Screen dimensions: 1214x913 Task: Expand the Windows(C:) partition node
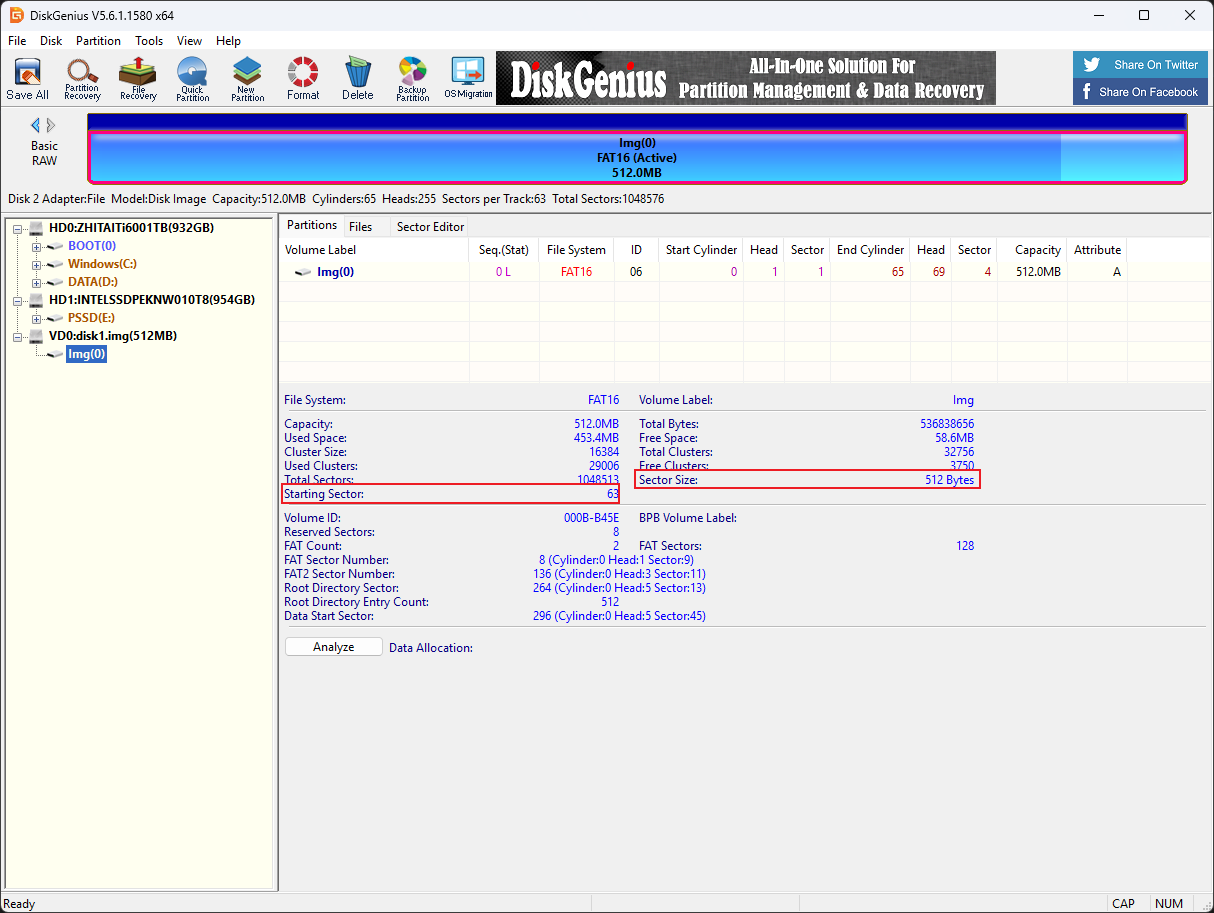point(37,264)
